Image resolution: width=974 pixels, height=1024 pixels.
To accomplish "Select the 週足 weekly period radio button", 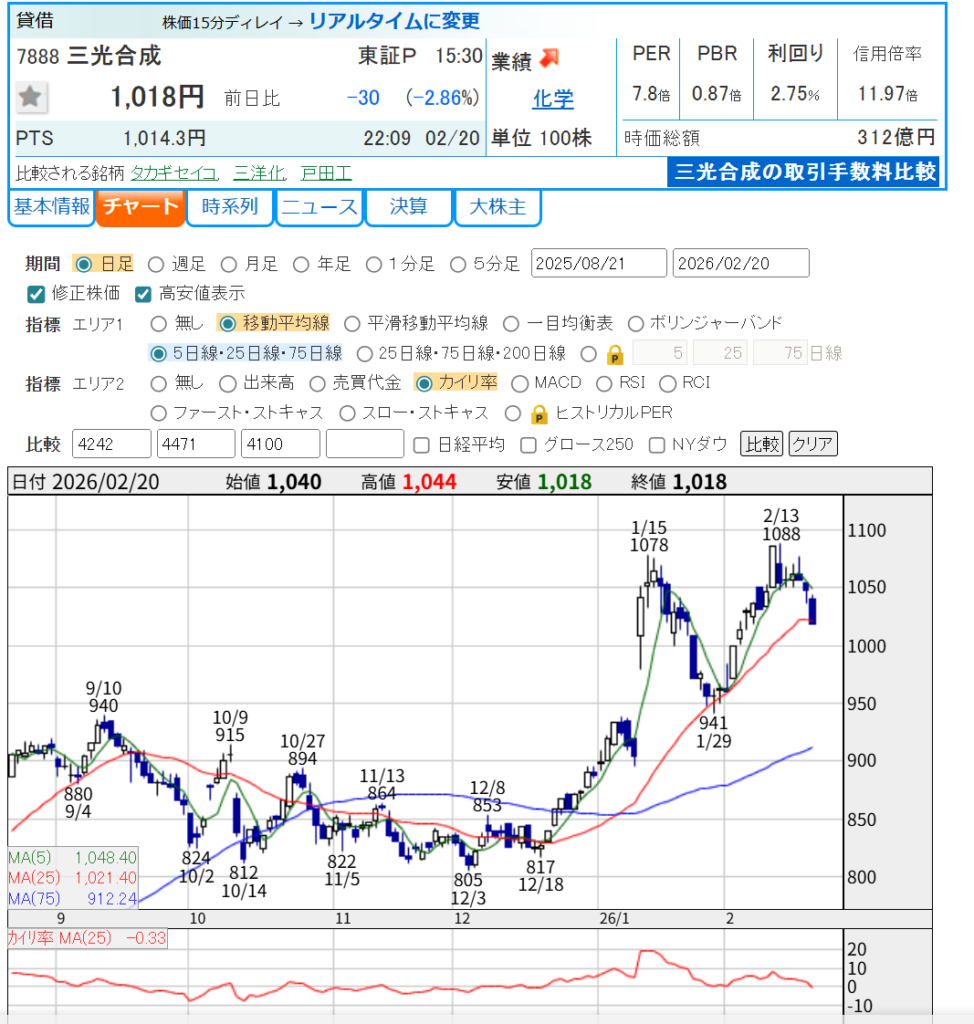I will [156, 264].
